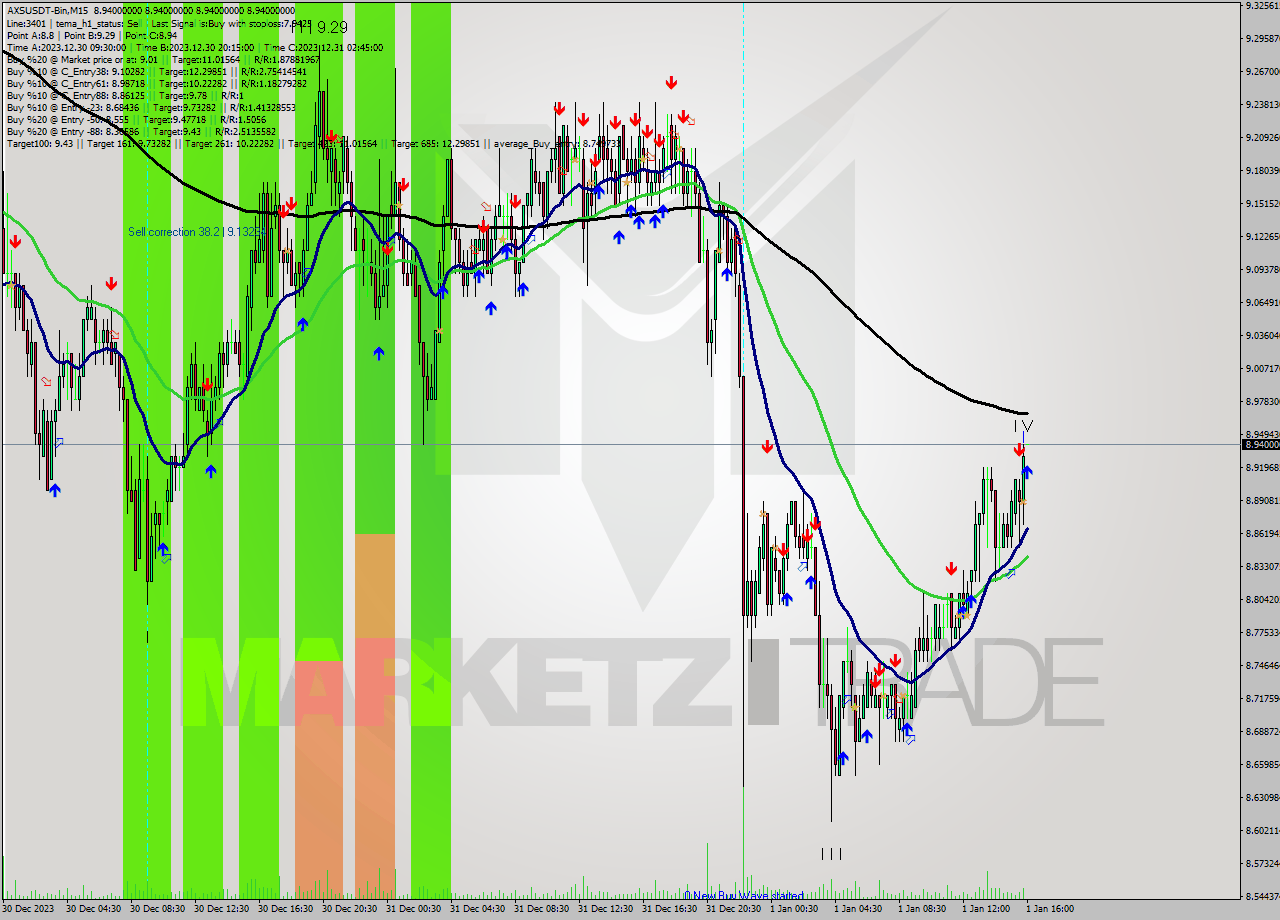Click the '31 Dec 00:30' time label

click(414, 910)
